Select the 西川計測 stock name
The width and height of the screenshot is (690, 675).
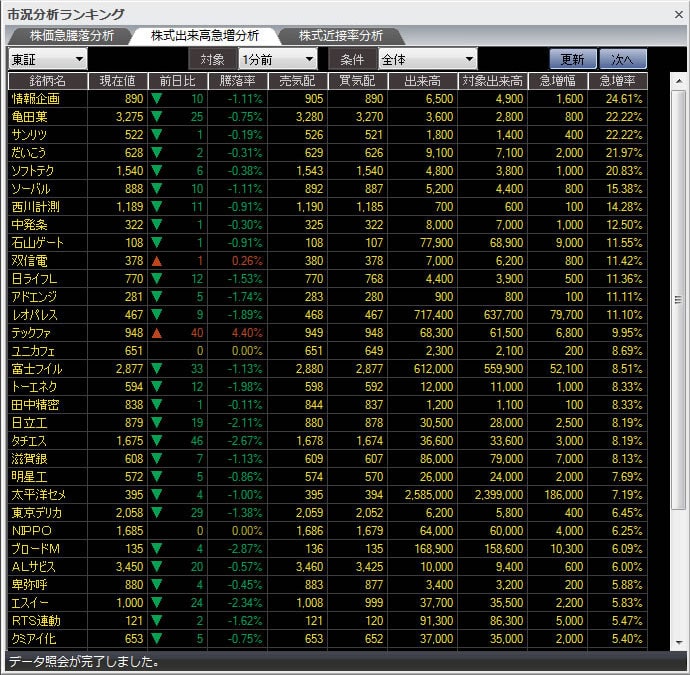coord(36,207)
